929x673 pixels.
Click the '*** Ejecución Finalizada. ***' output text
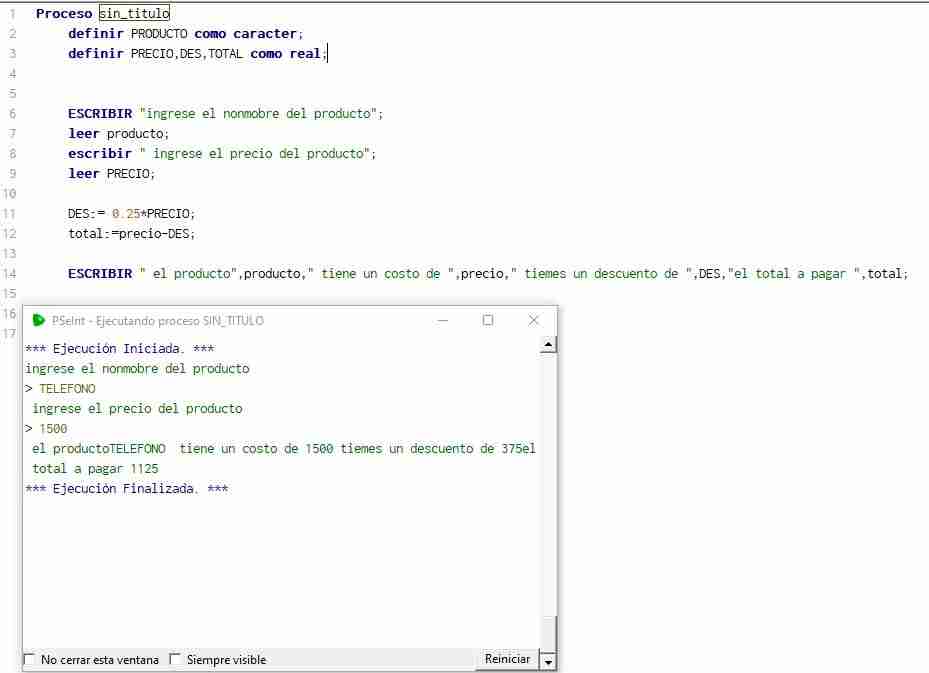click(127, 489)
